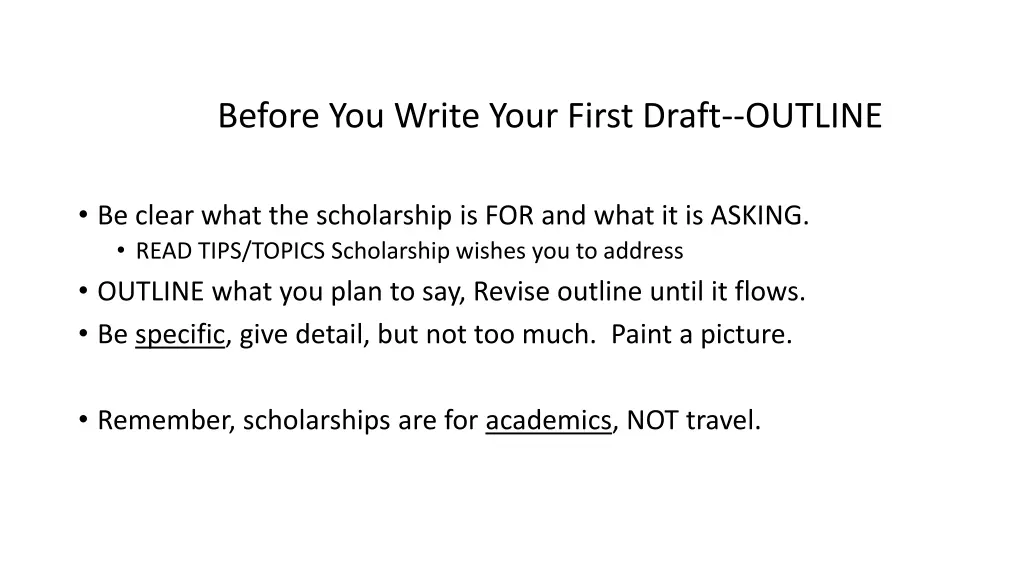Click "OUTLINE" at the start of second bullet

pyautogui.click(x=151, y=292)
